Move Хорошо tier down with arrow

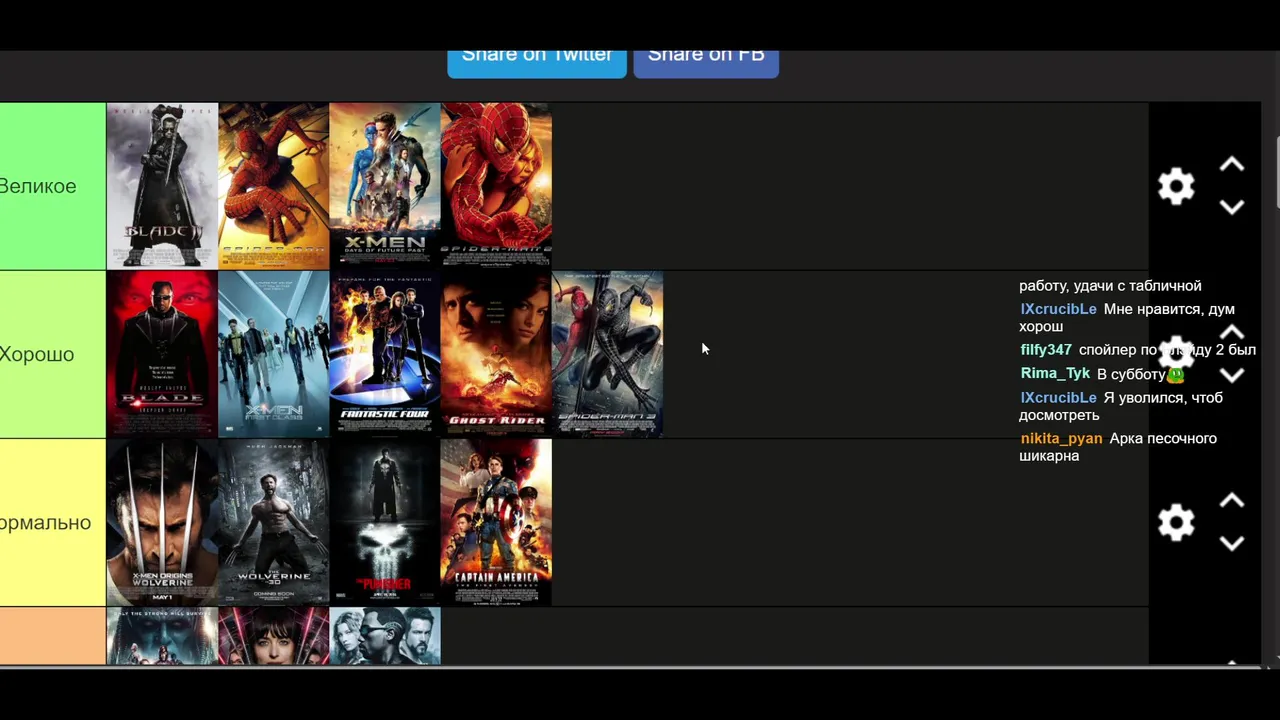pyautogui.click(x=1232, y=375)
